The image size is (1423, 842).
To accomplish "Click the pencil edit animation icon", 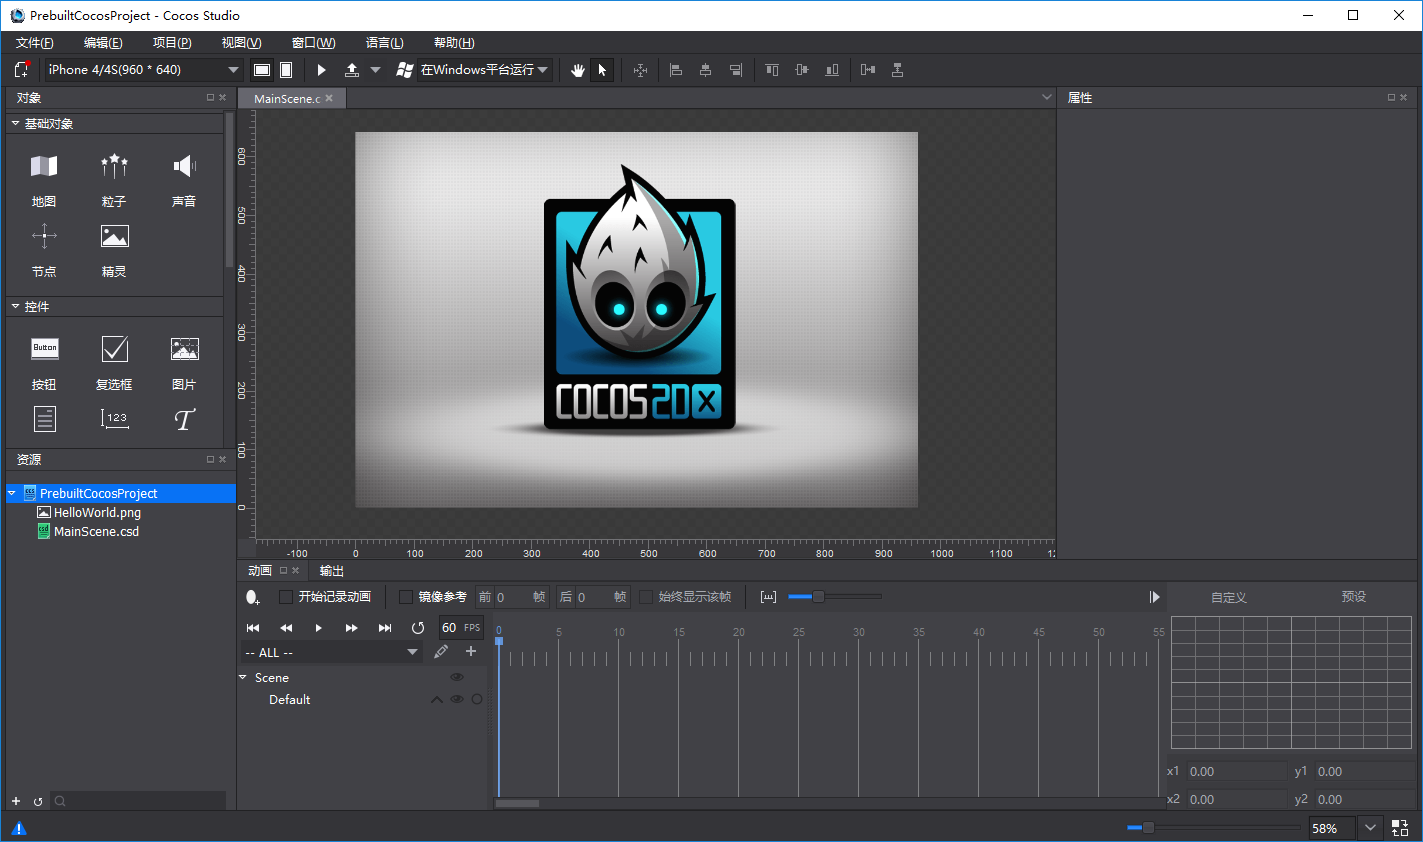I will (x=441, y=652).
